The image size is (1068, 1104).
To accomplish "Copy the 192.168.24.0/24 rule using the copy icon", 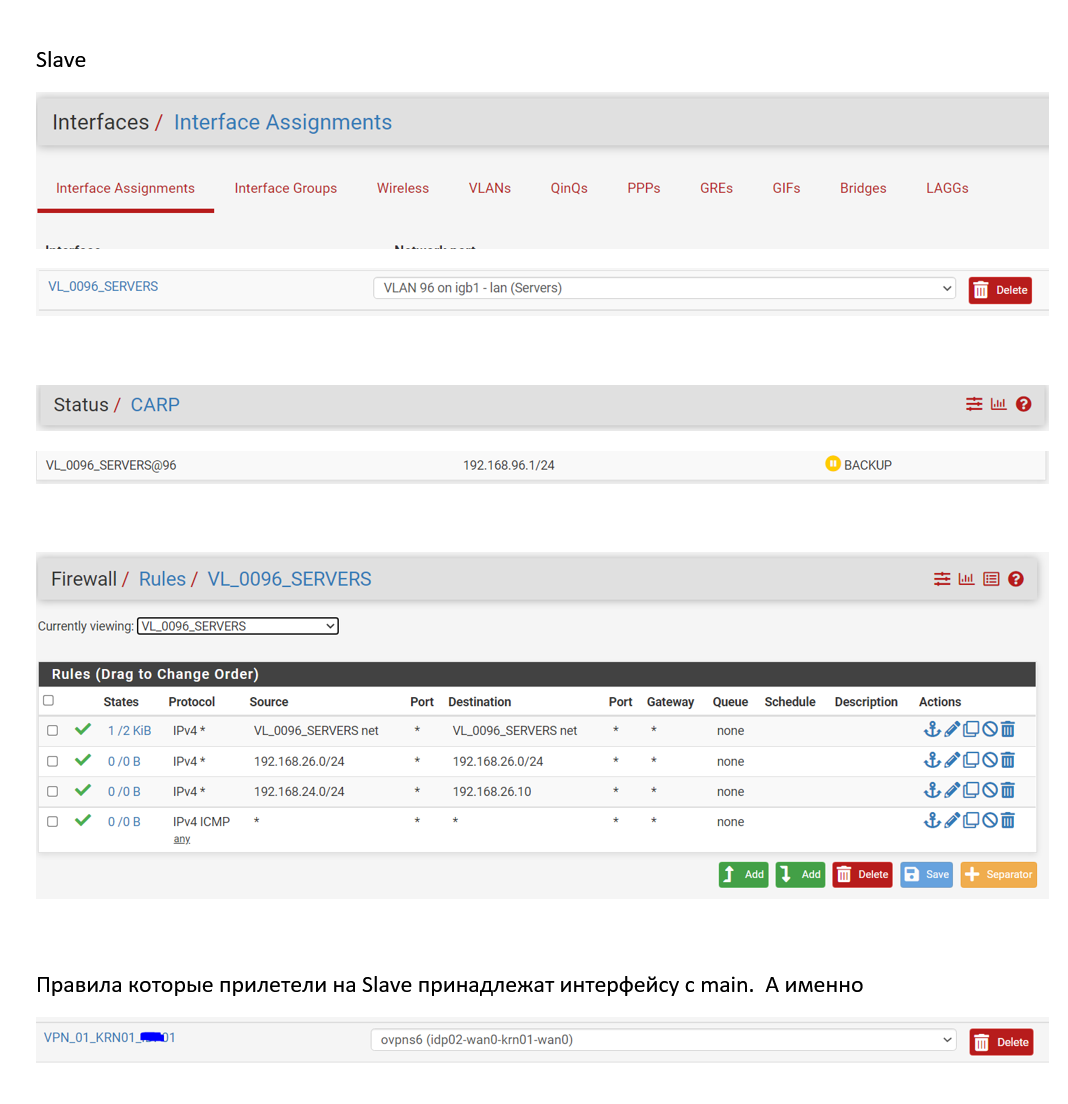I will click(970, 791).
